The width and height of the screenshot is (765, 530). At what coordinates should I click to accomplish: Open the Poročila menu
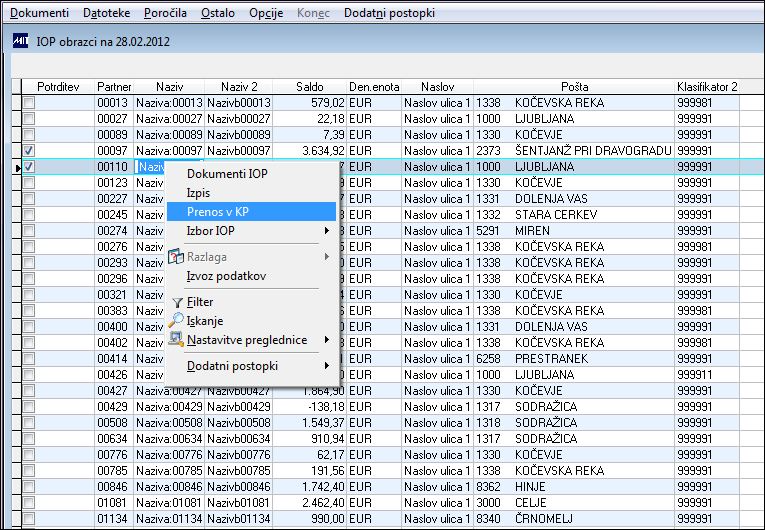[164, 14]
